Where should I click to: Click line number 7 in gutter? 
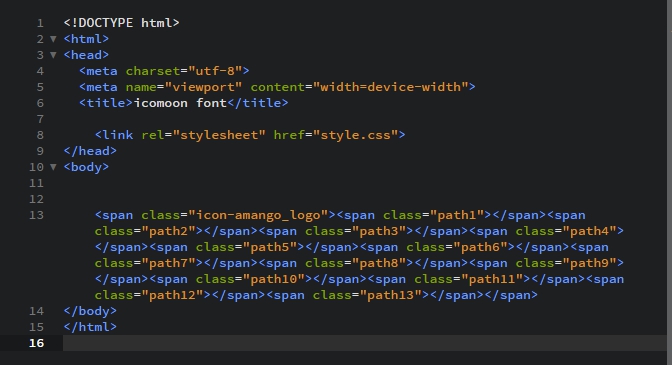(x=40, y=119)
